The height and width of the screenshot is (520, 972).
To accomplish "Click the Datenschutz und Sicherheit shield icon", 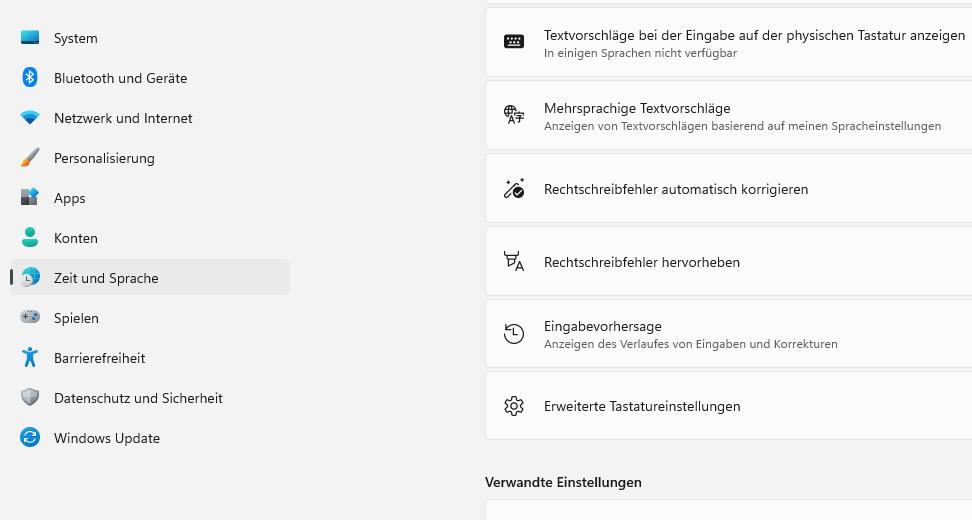I will coord(30,398).
